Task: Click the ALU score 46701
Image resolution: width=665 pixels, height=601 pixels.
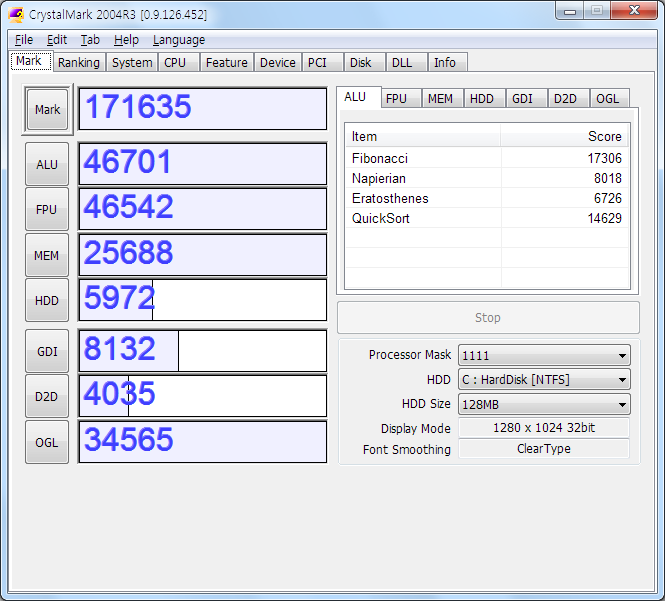Action: [x=203, y=164]
